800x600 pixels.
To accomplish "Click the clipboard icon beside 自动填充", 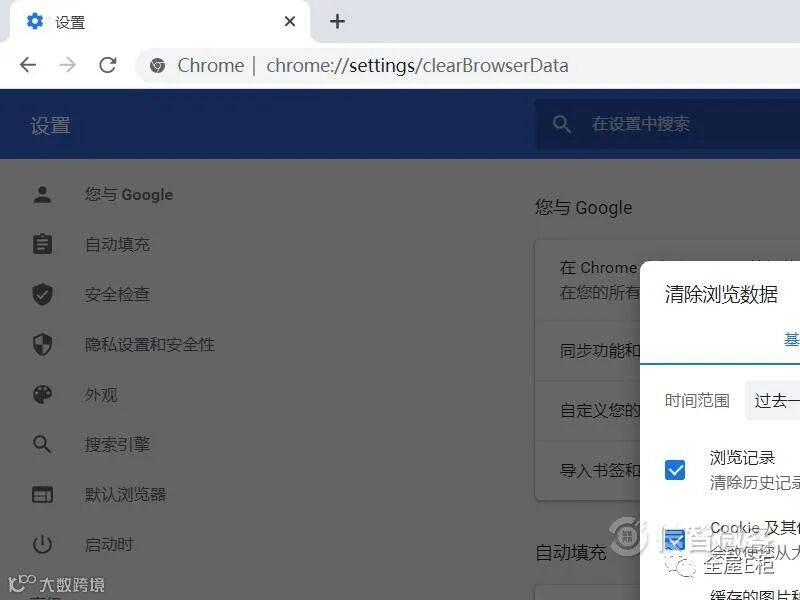I will coord(42,244).
